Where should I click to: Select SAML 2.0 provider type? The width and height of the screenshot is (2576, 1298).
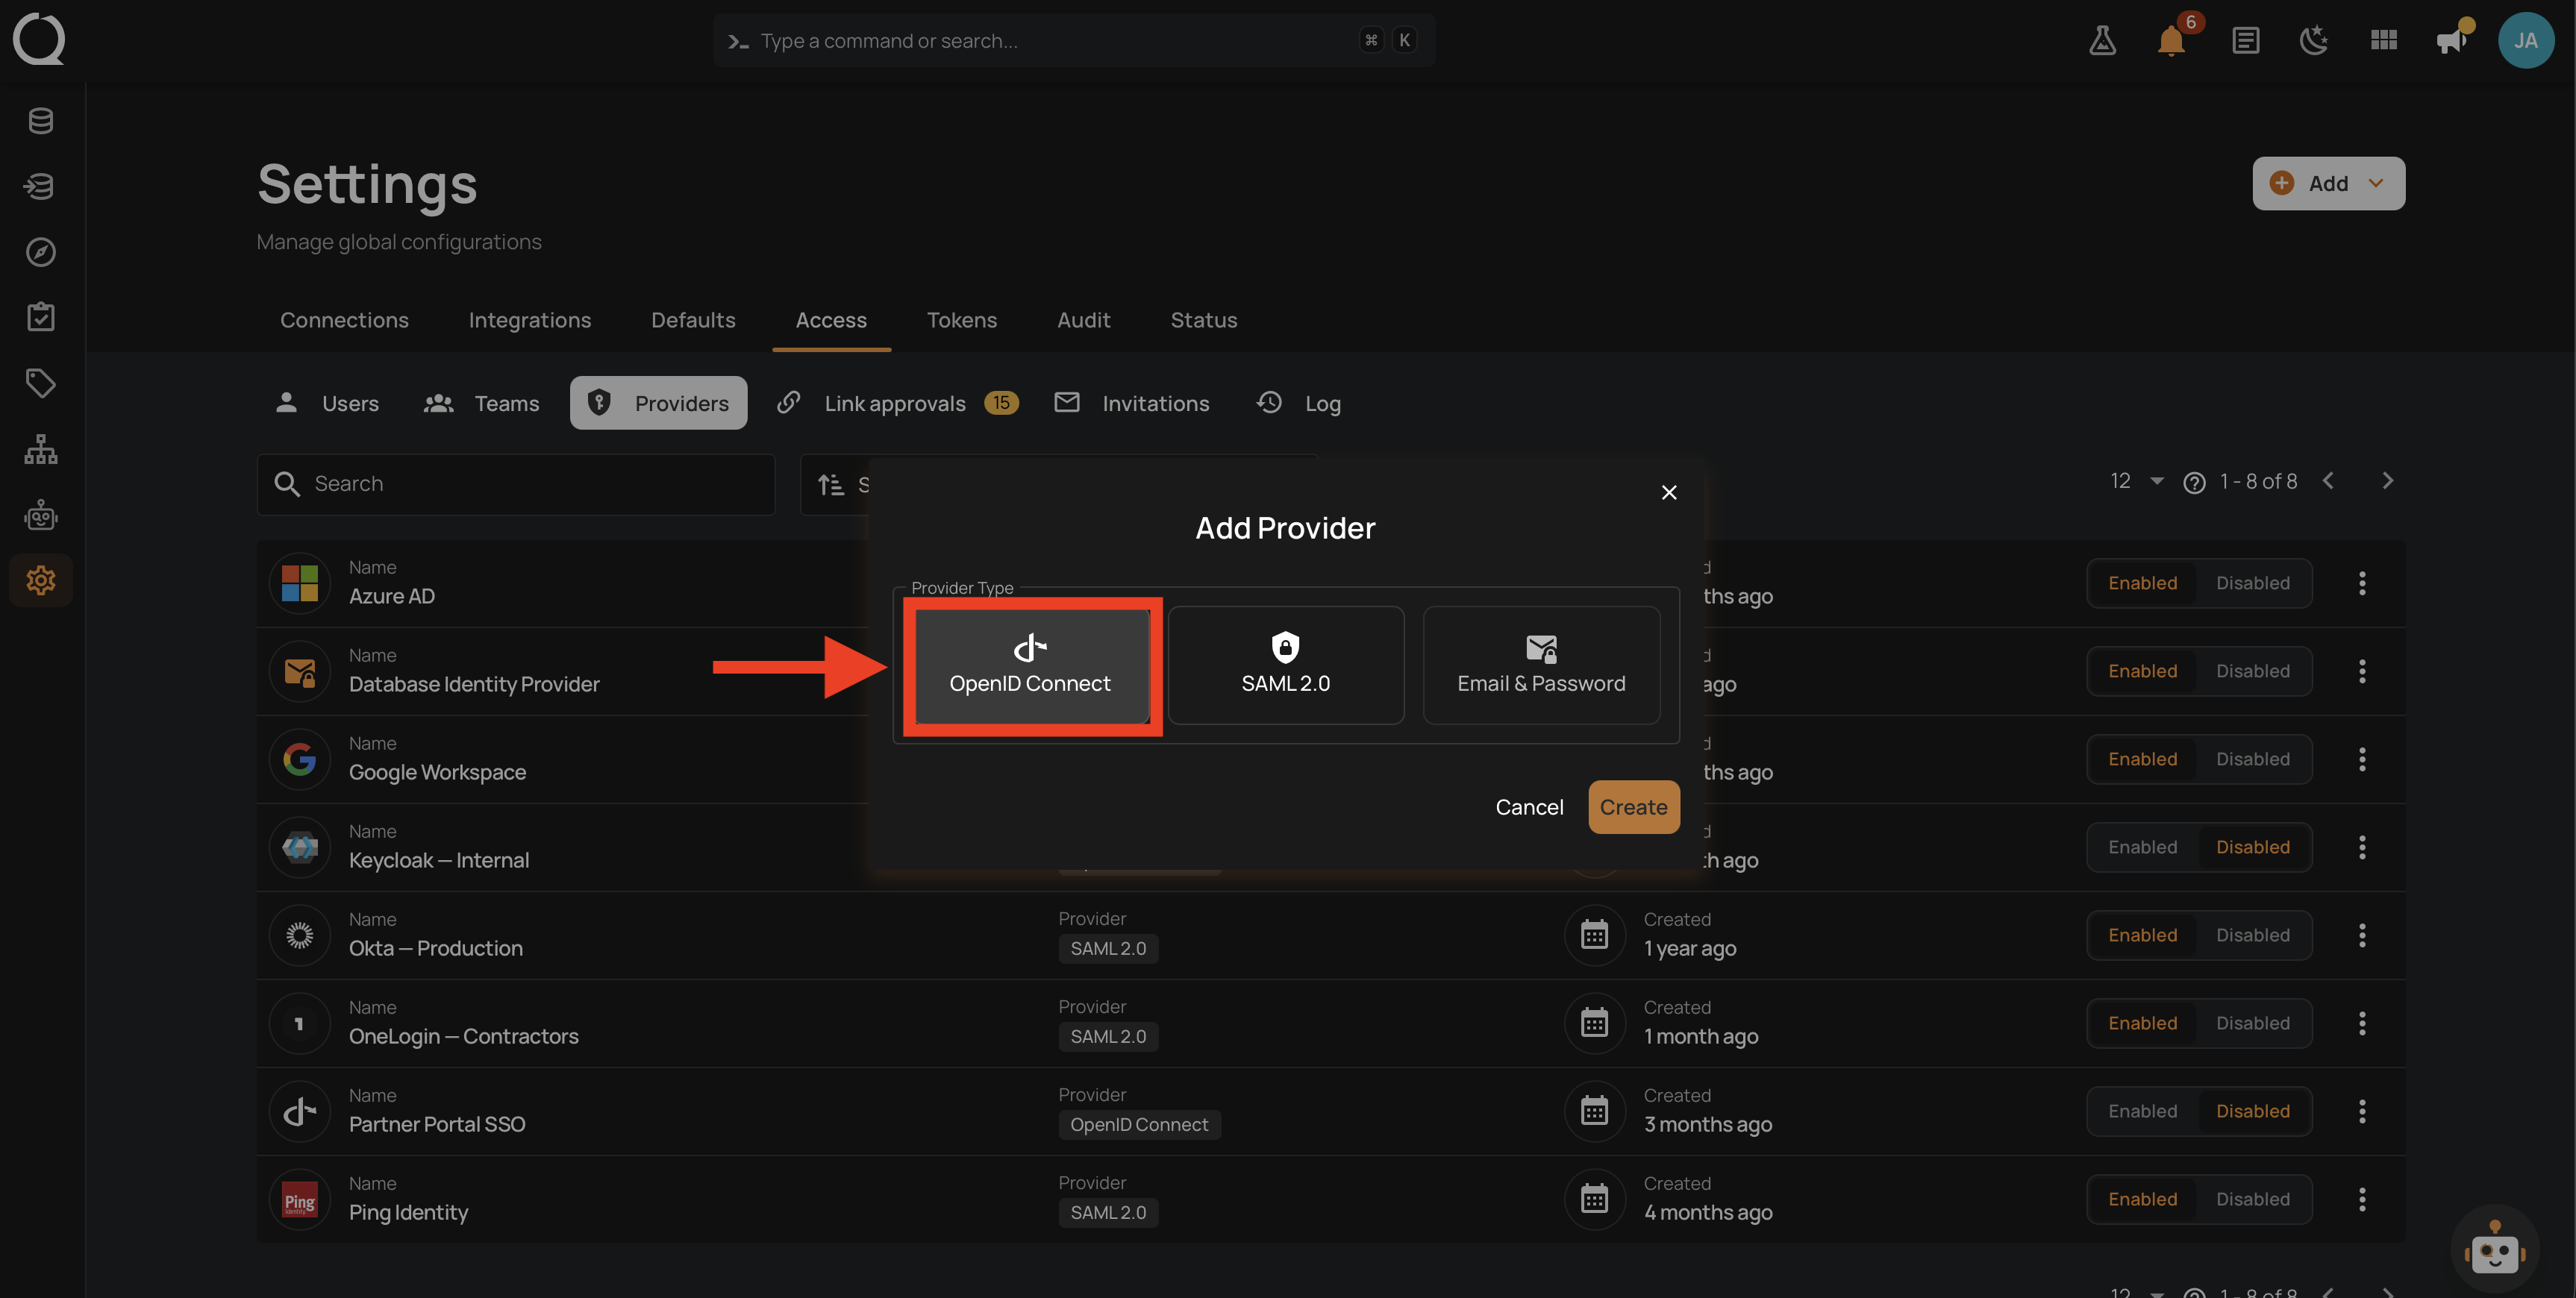click(x=1285, y=666)
